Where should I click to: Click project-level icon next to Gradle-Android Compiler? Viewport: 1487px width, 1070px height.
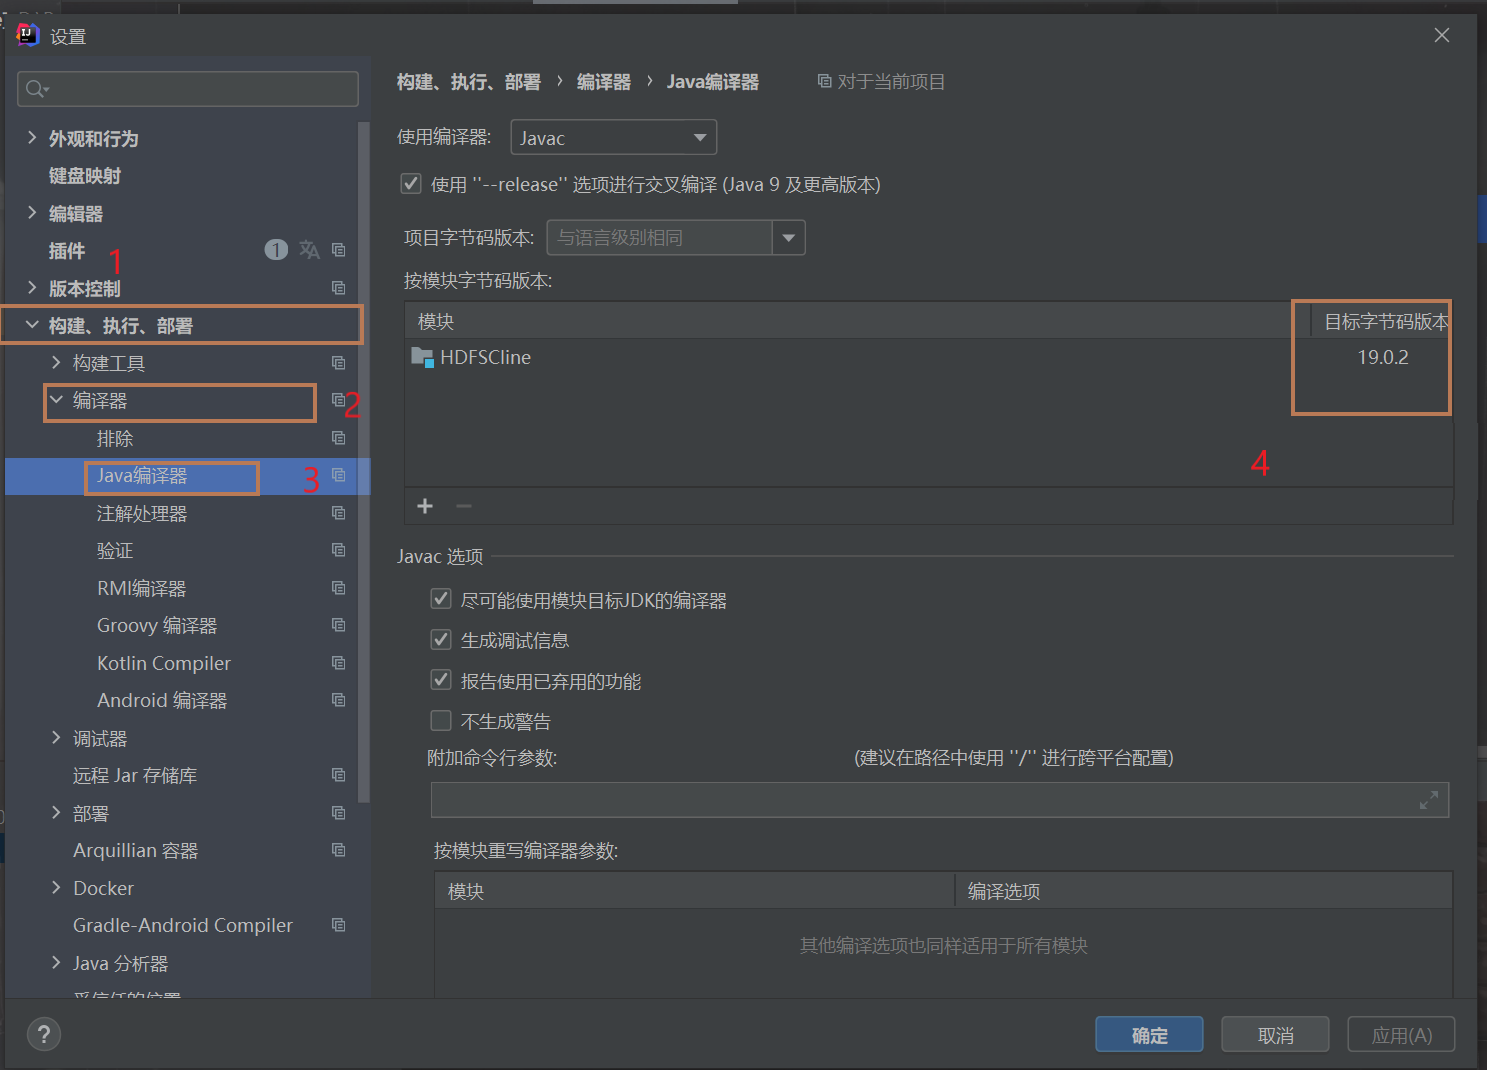(338, 925)
